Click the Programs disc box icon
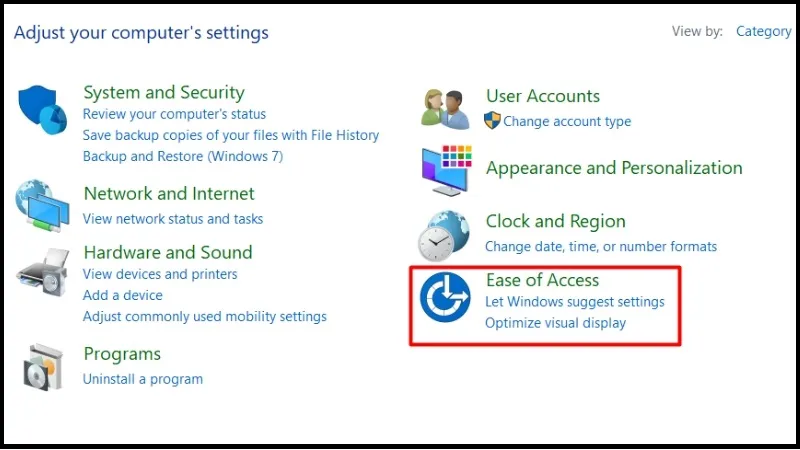This screenshot has width=800, height=450. click(42, 366)
